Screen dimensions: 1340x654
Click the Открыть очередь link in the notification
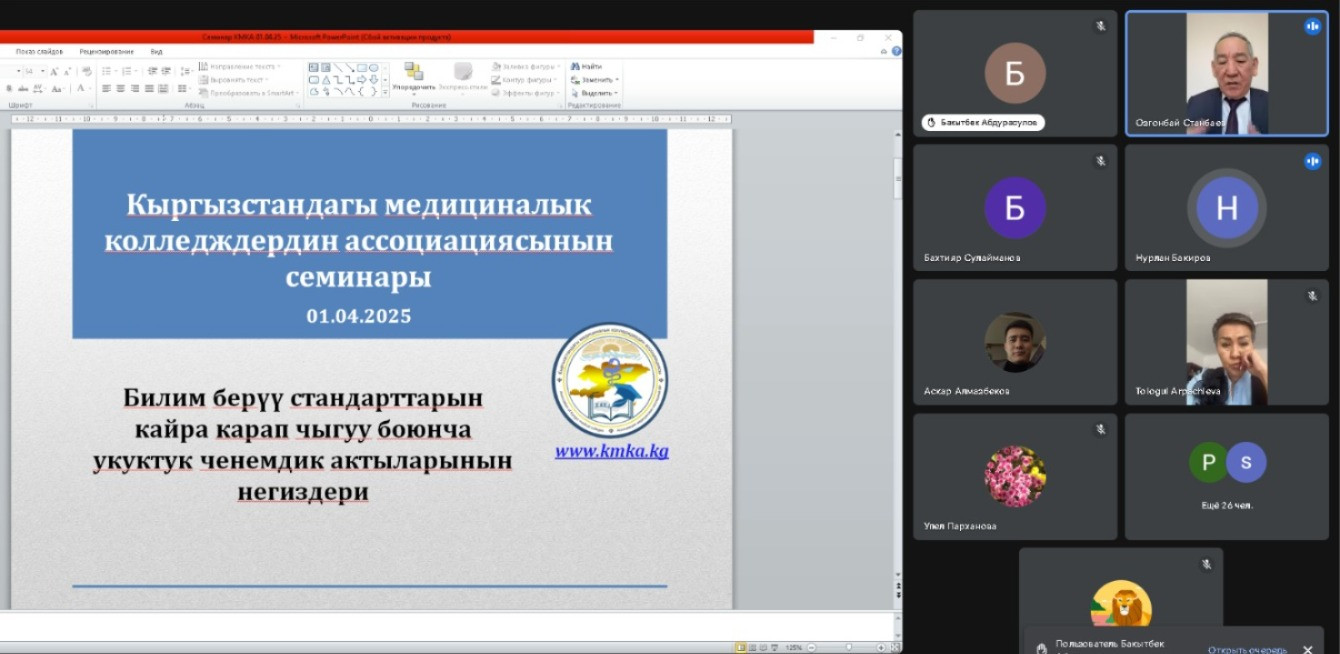click(x=1245, y=650)
